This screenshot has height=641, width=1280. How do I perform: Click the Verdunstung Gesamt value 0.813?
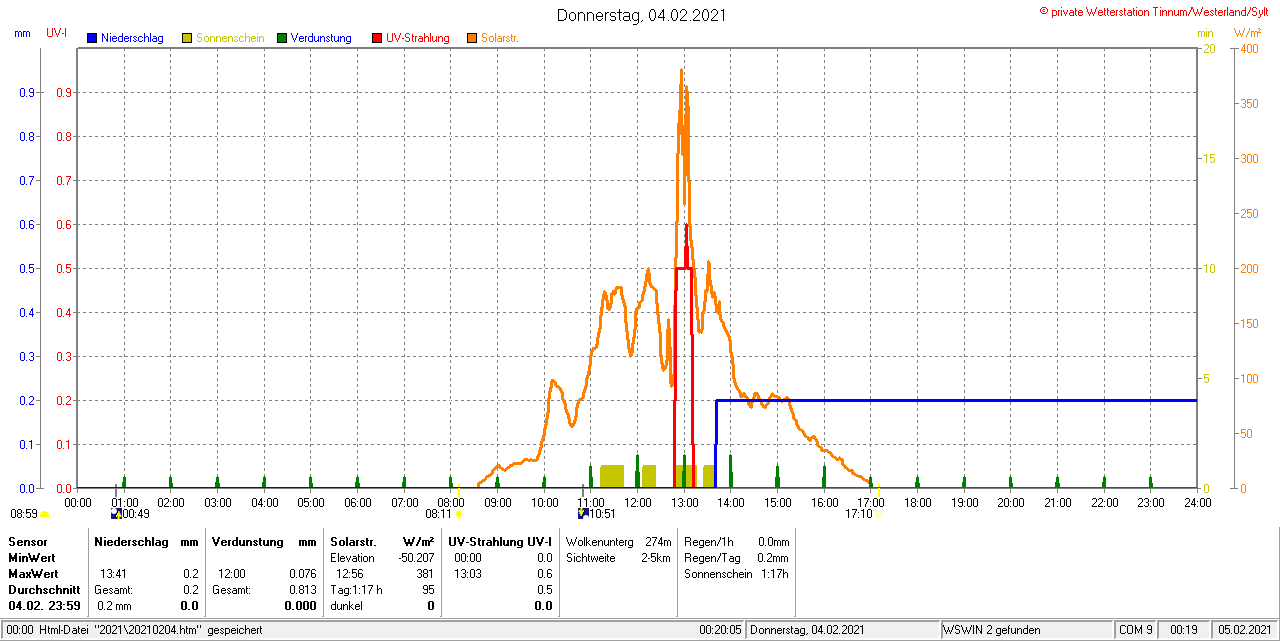(x=302, y=590)
